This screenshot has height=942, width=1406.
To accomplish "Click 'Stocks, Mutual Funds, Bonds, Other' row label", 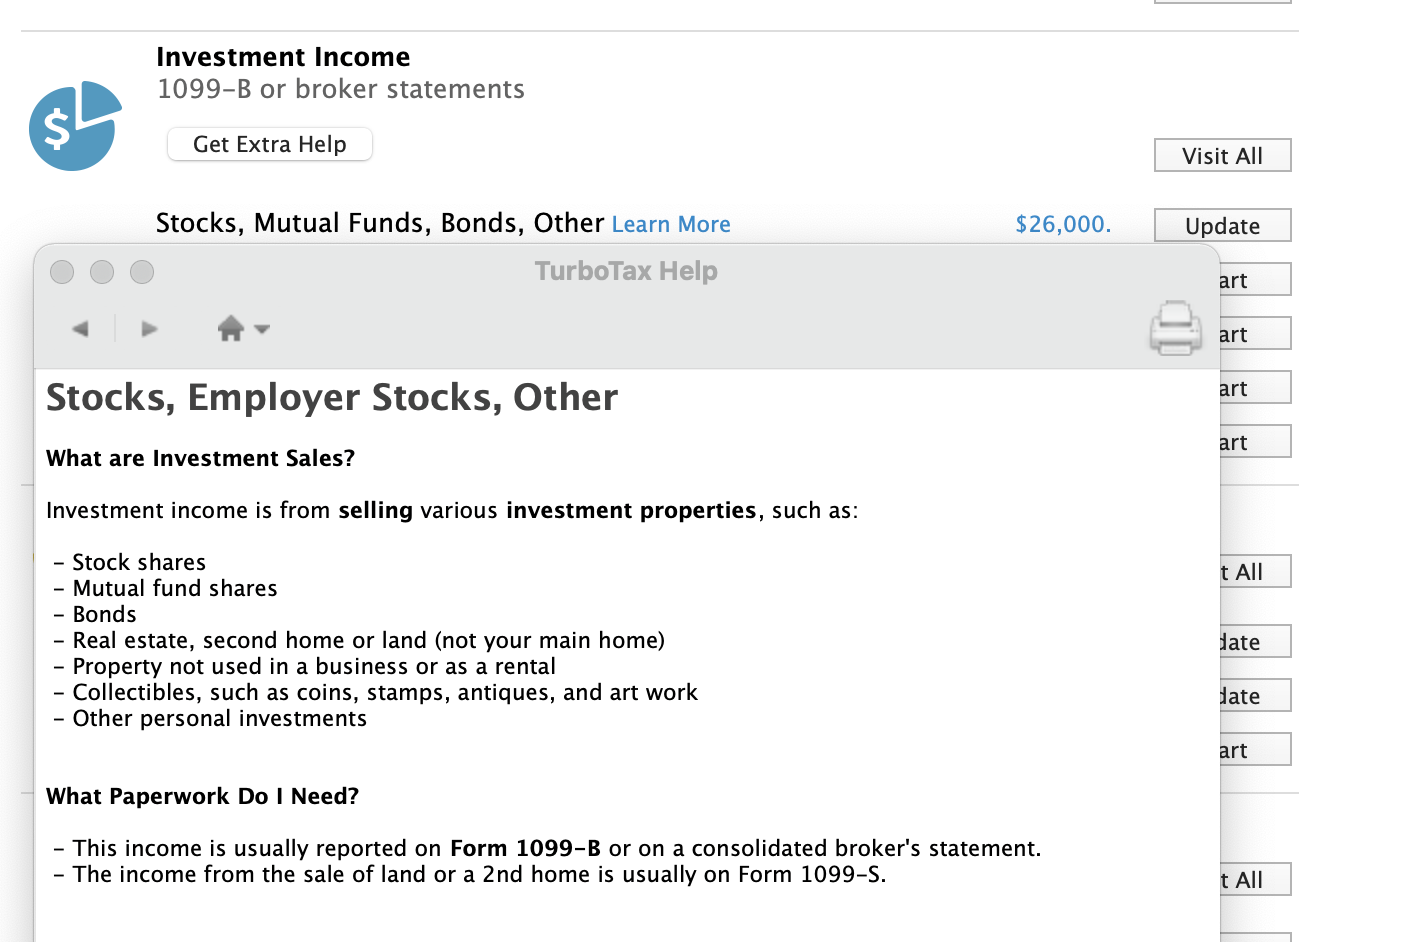I will (380, 223).
